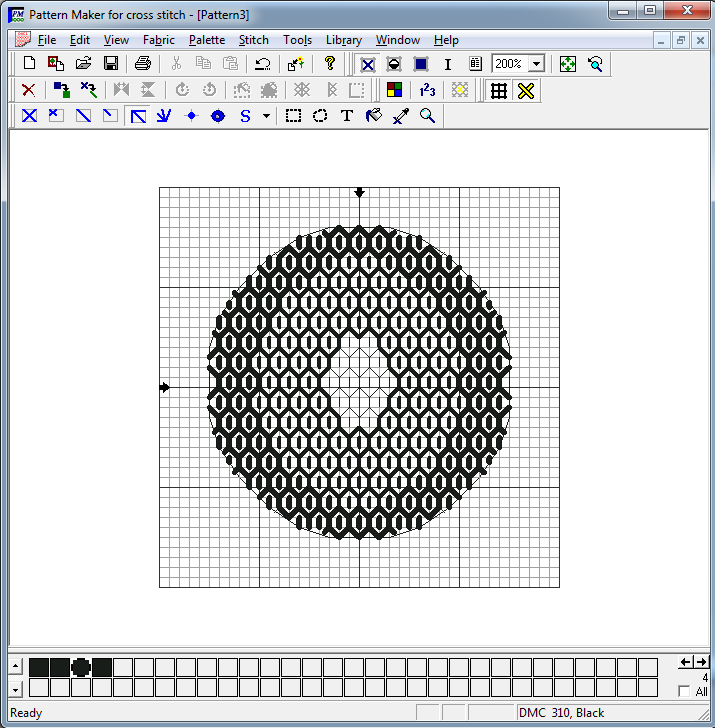Open the File menu
This screenshot has width=715, height=728.
coord(47,40)
